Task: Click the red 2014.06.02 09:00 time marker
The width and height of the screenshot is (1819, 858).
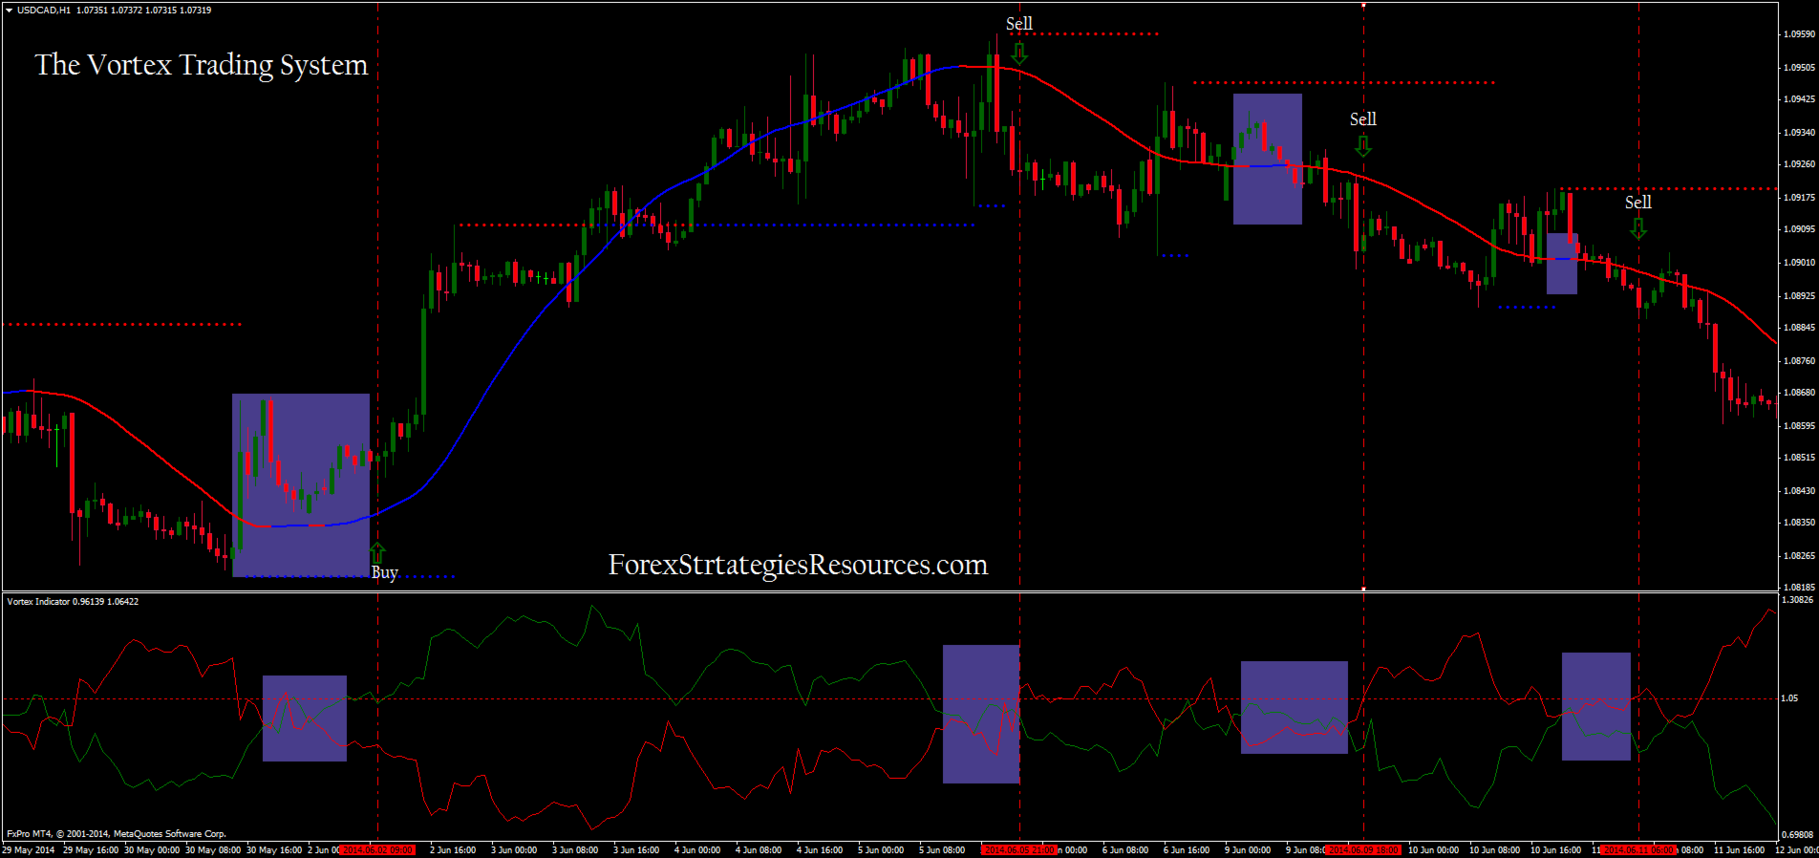Action: (377, 850)
